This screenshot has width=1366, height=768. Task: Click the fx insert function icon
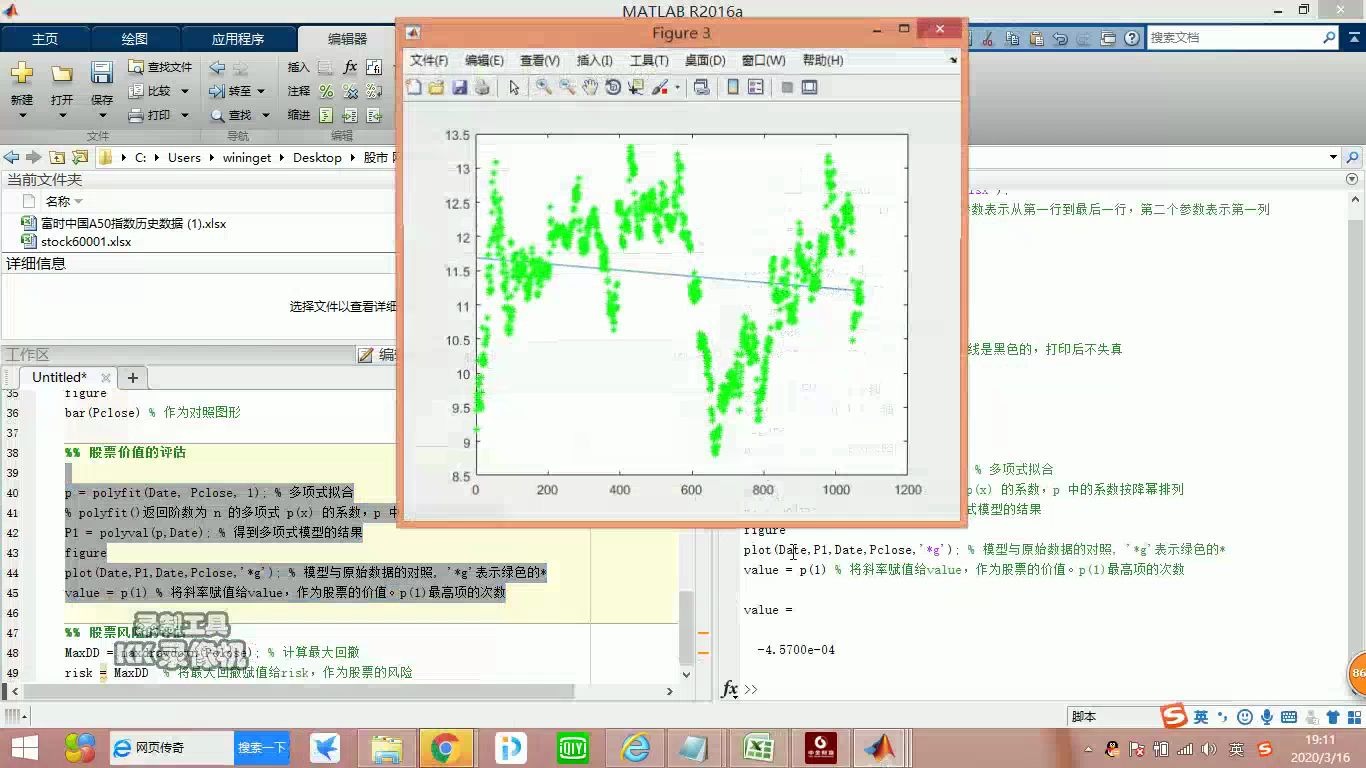point(350,67)
